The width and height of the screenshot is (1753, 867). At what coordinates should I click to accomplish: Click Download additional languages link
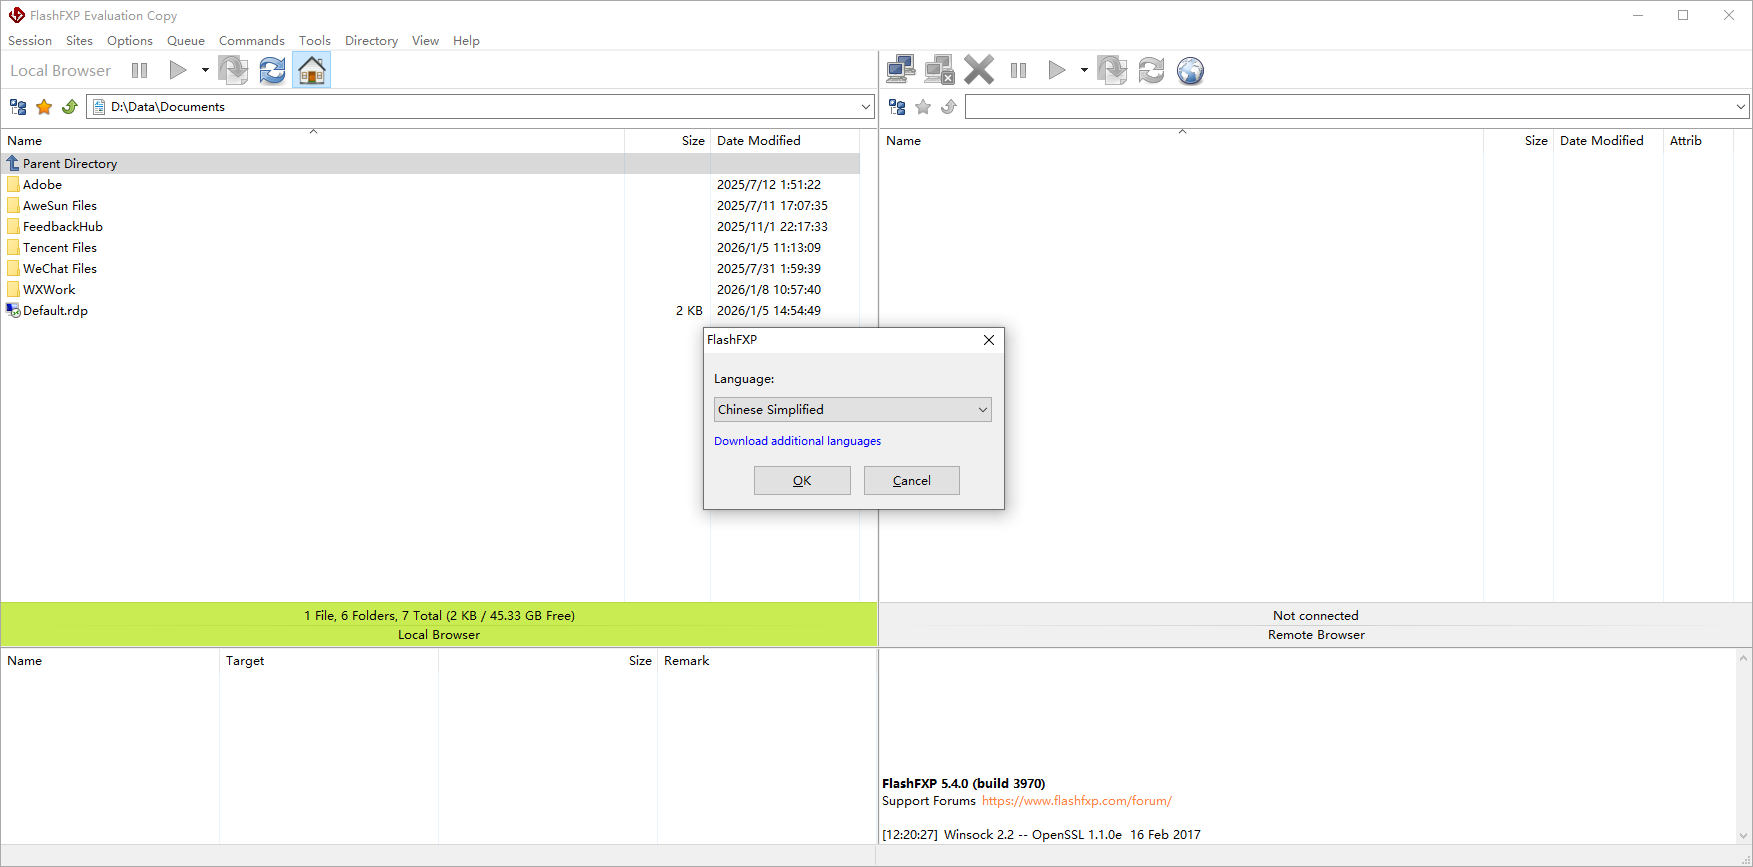point(797,441)
